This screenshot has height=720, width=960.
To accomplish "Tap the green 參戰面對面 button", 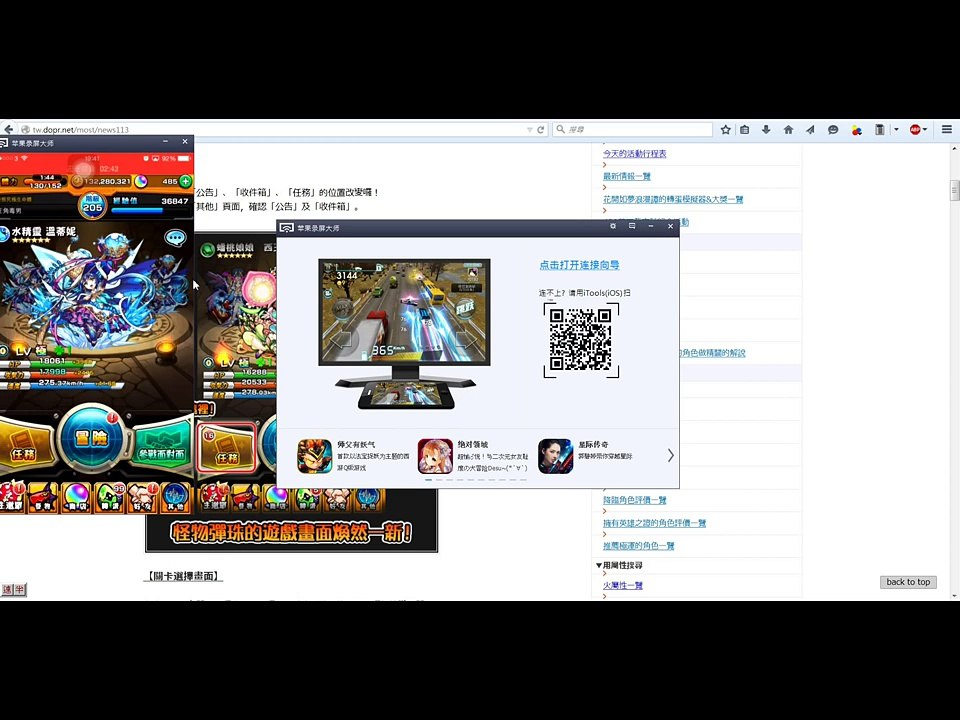I will 162,442.
